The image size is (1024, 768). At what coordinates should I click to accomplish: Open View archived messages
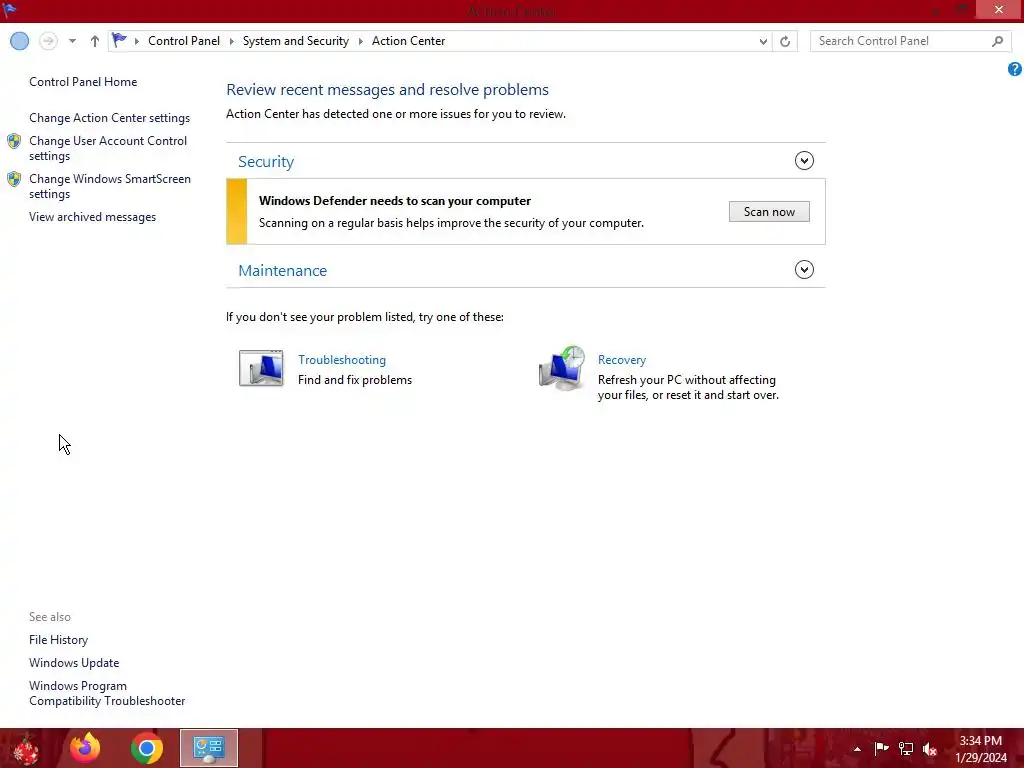click(x=92, y=217)
